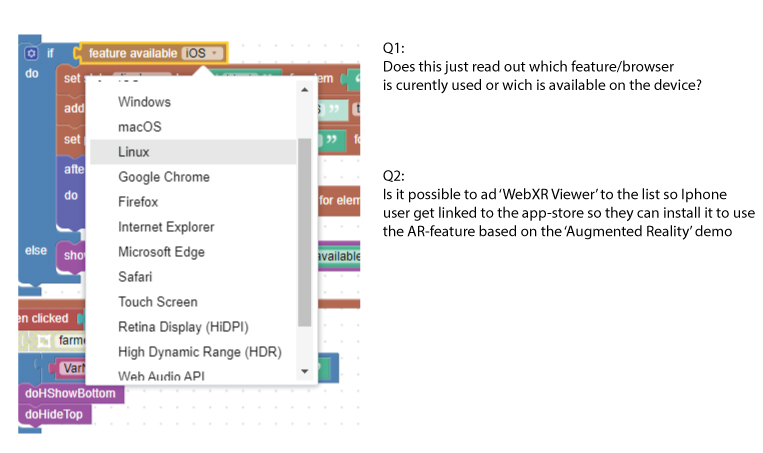Click the 'for elem' block fragment

(339, 200)
